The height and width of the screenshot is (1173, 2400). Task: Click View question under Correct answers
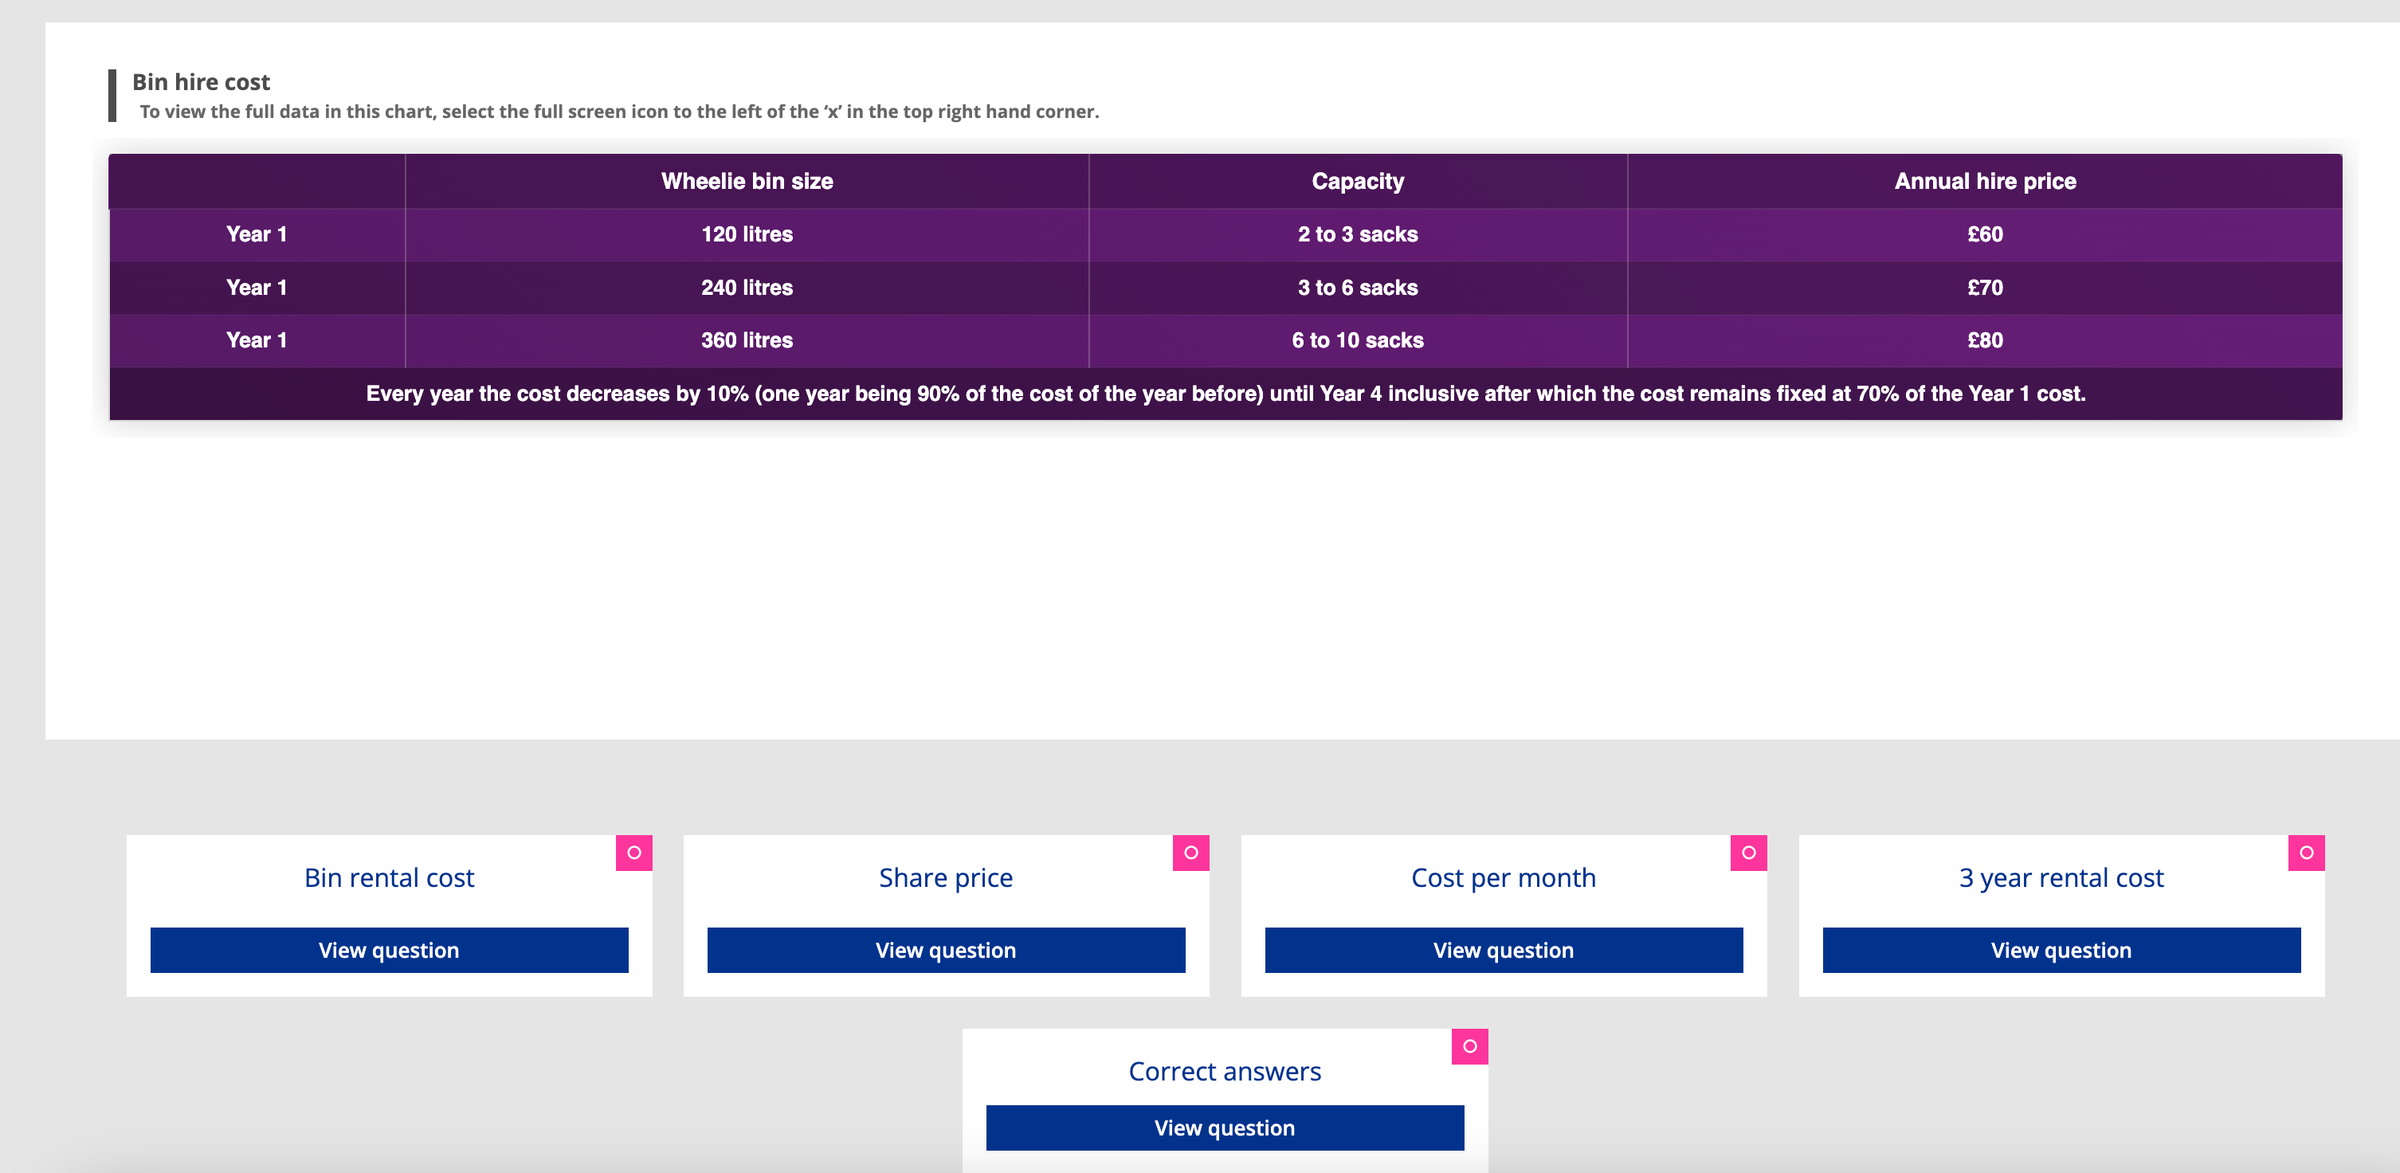[1225, 1127]
